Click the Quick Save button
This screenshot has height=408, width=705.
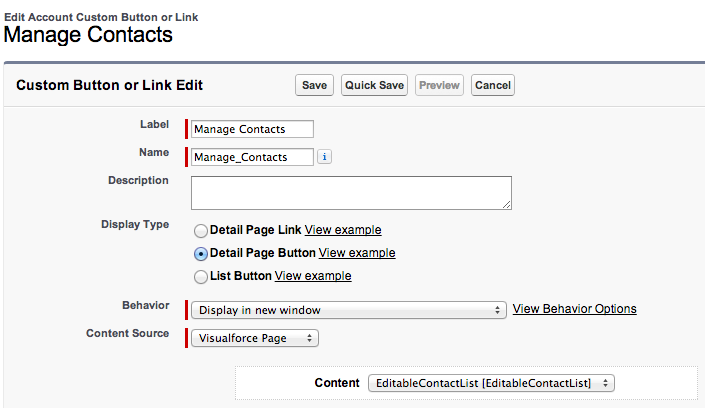click(375, 85)
